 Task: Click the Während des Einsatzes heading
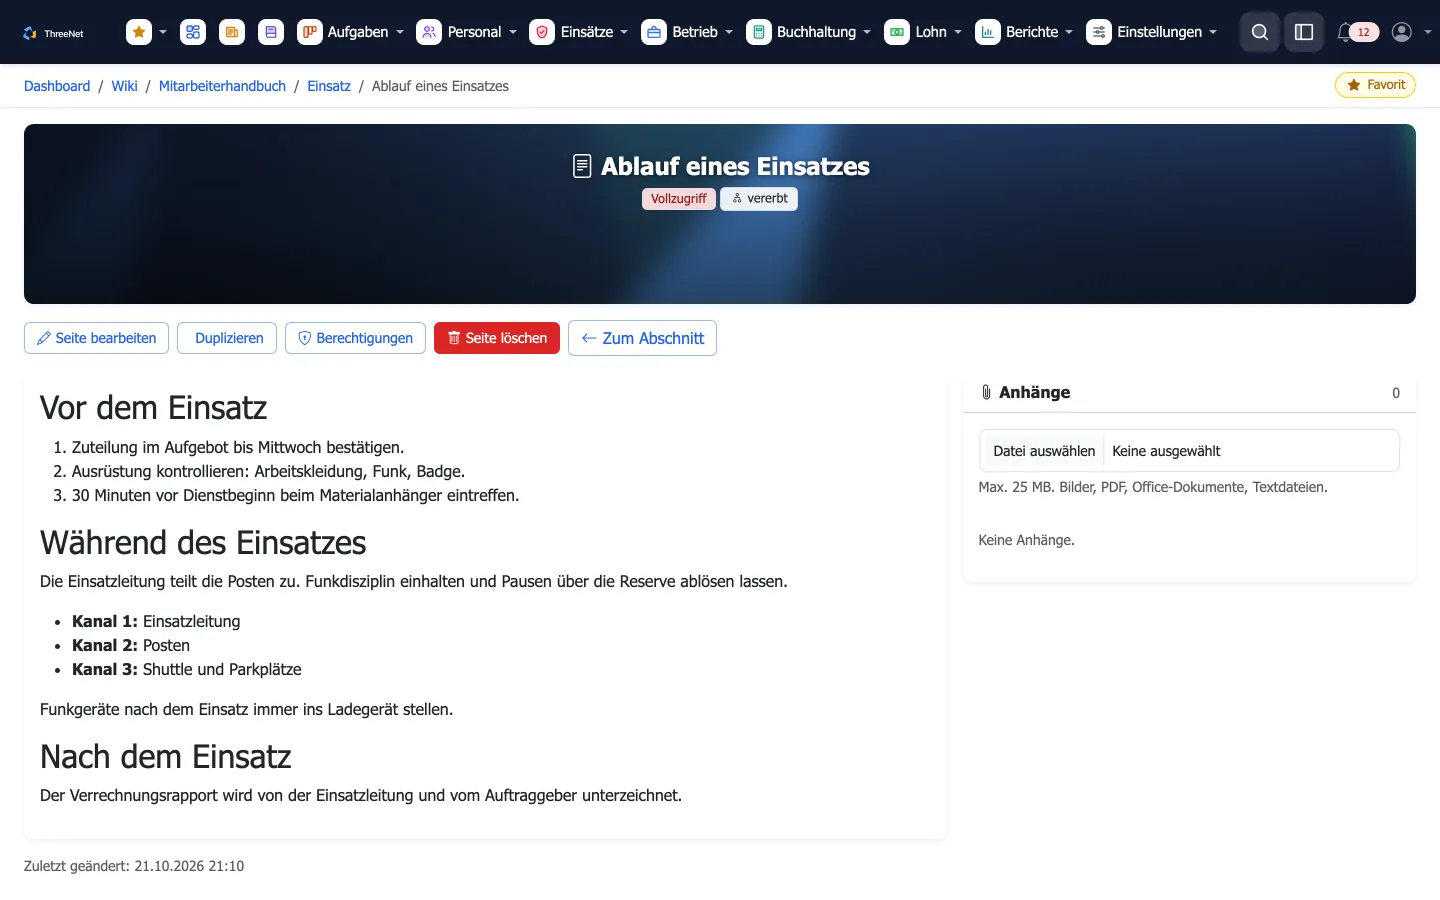coord(203,543)
